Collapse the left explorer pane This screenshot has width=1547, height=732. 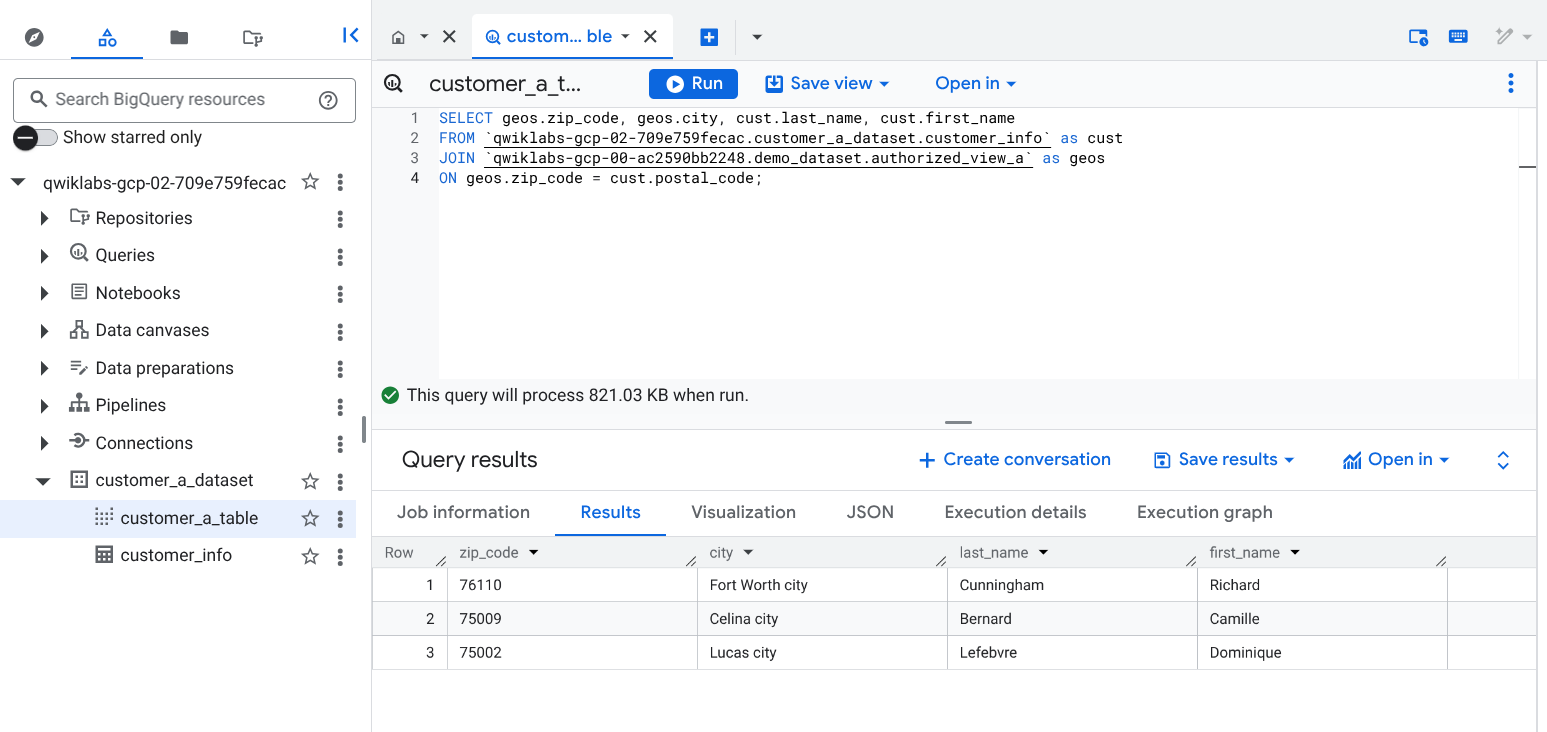coord(350,36)
